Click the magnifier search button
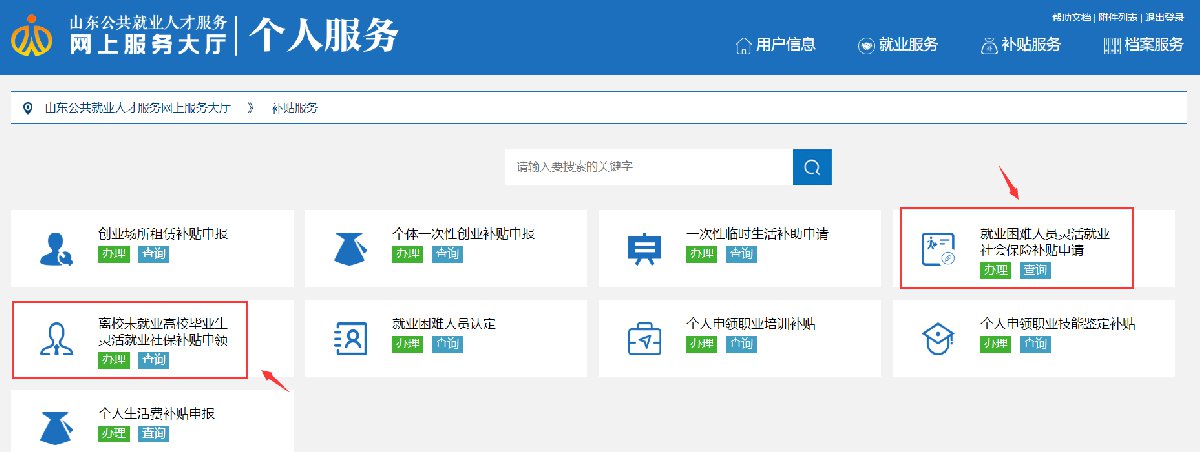 pos(812,167)
